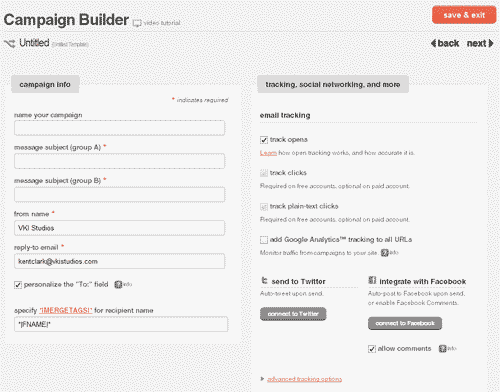The image size is (500, 392).
Task: Click the save & exit button
Action: pyautogui.click(x=464, y=15)
